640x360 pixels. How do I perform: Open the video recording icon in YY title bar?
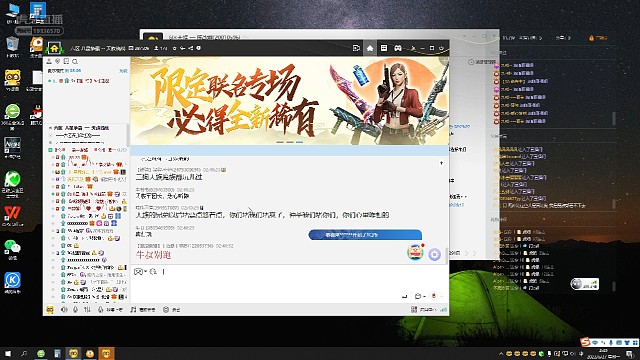click(356, 48)
